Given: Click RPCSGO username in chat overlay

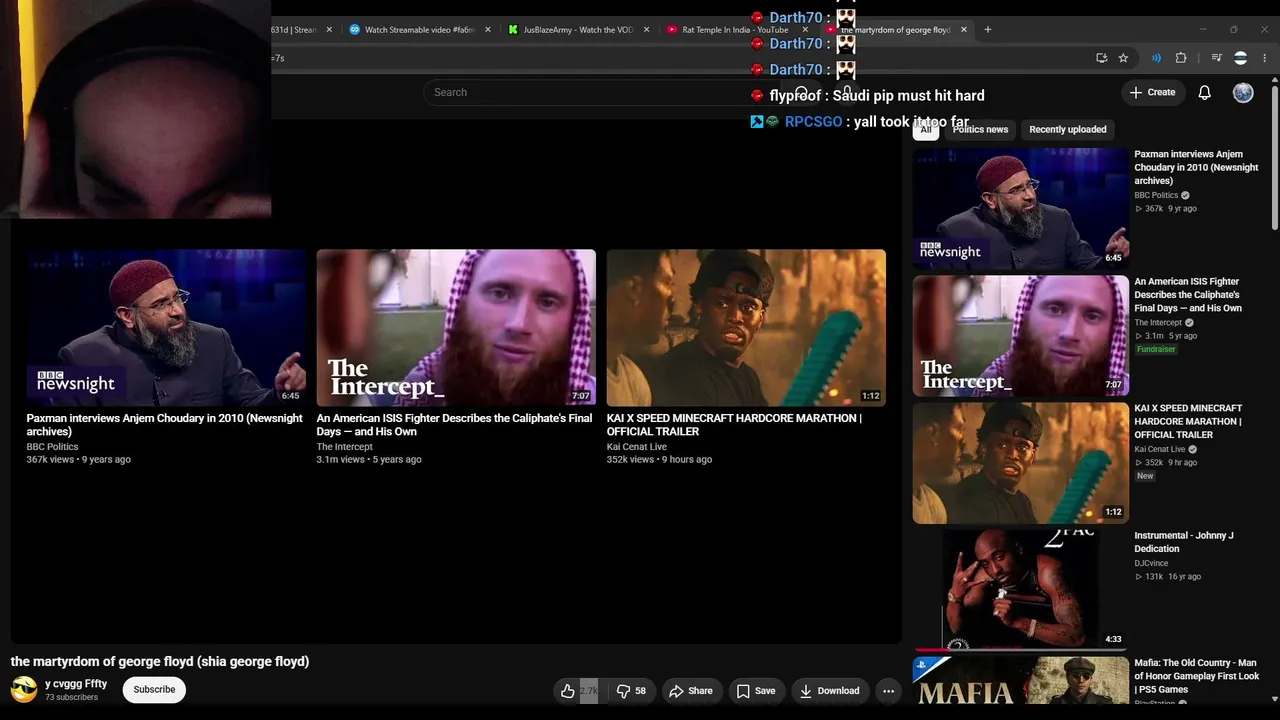Looking at the screenshot, I should tap(814, 122).
